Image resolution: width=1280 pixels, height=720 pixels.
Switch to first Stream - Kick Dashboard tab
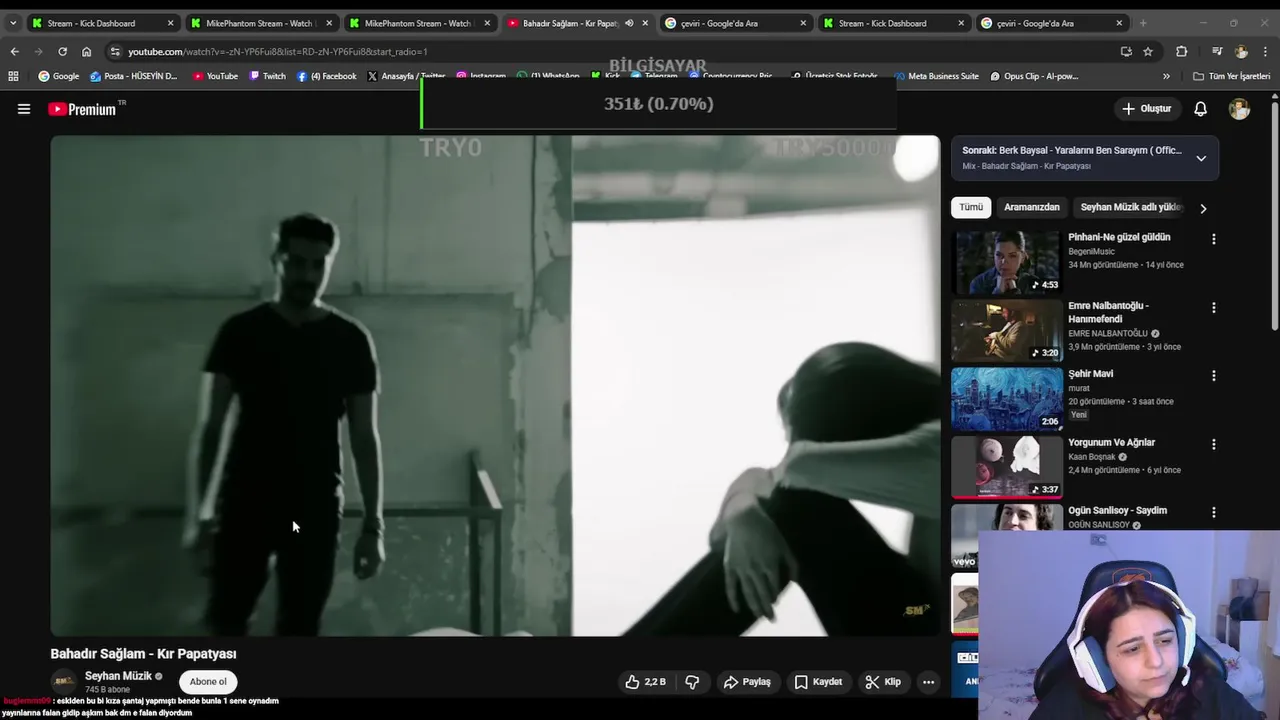coord(103,23)
